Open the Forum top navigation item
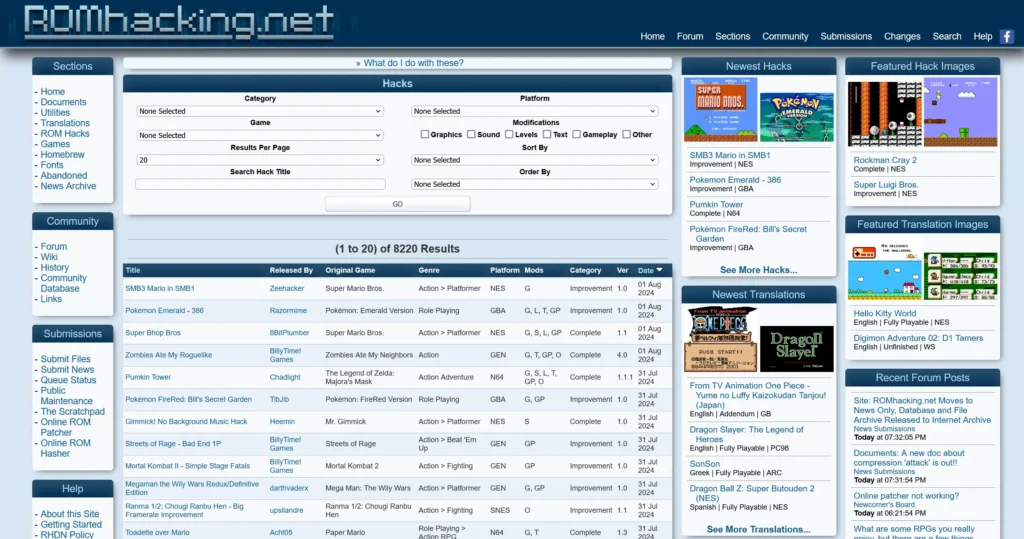 click(690, 37)
